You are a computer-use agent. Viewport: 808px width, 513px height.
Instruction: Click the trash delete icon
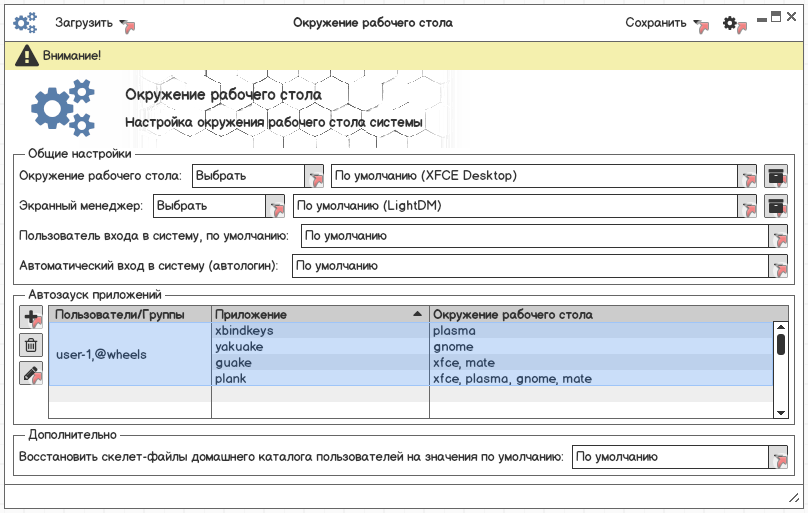31,346
